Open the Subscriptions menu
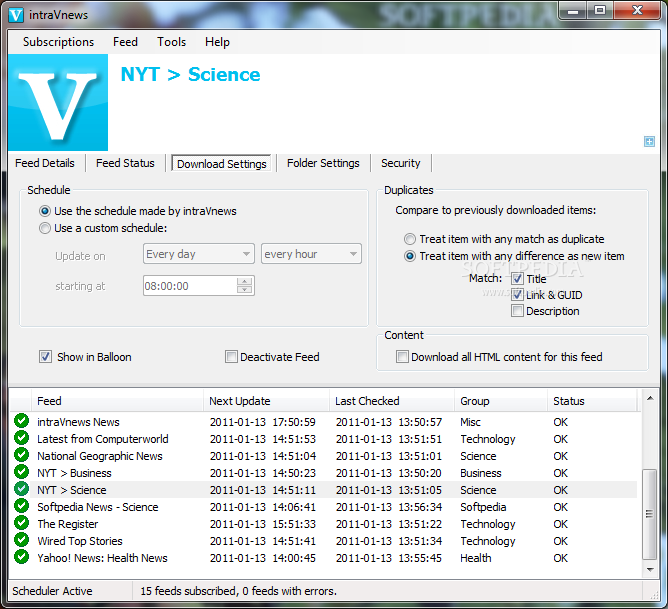 (58, 42)
